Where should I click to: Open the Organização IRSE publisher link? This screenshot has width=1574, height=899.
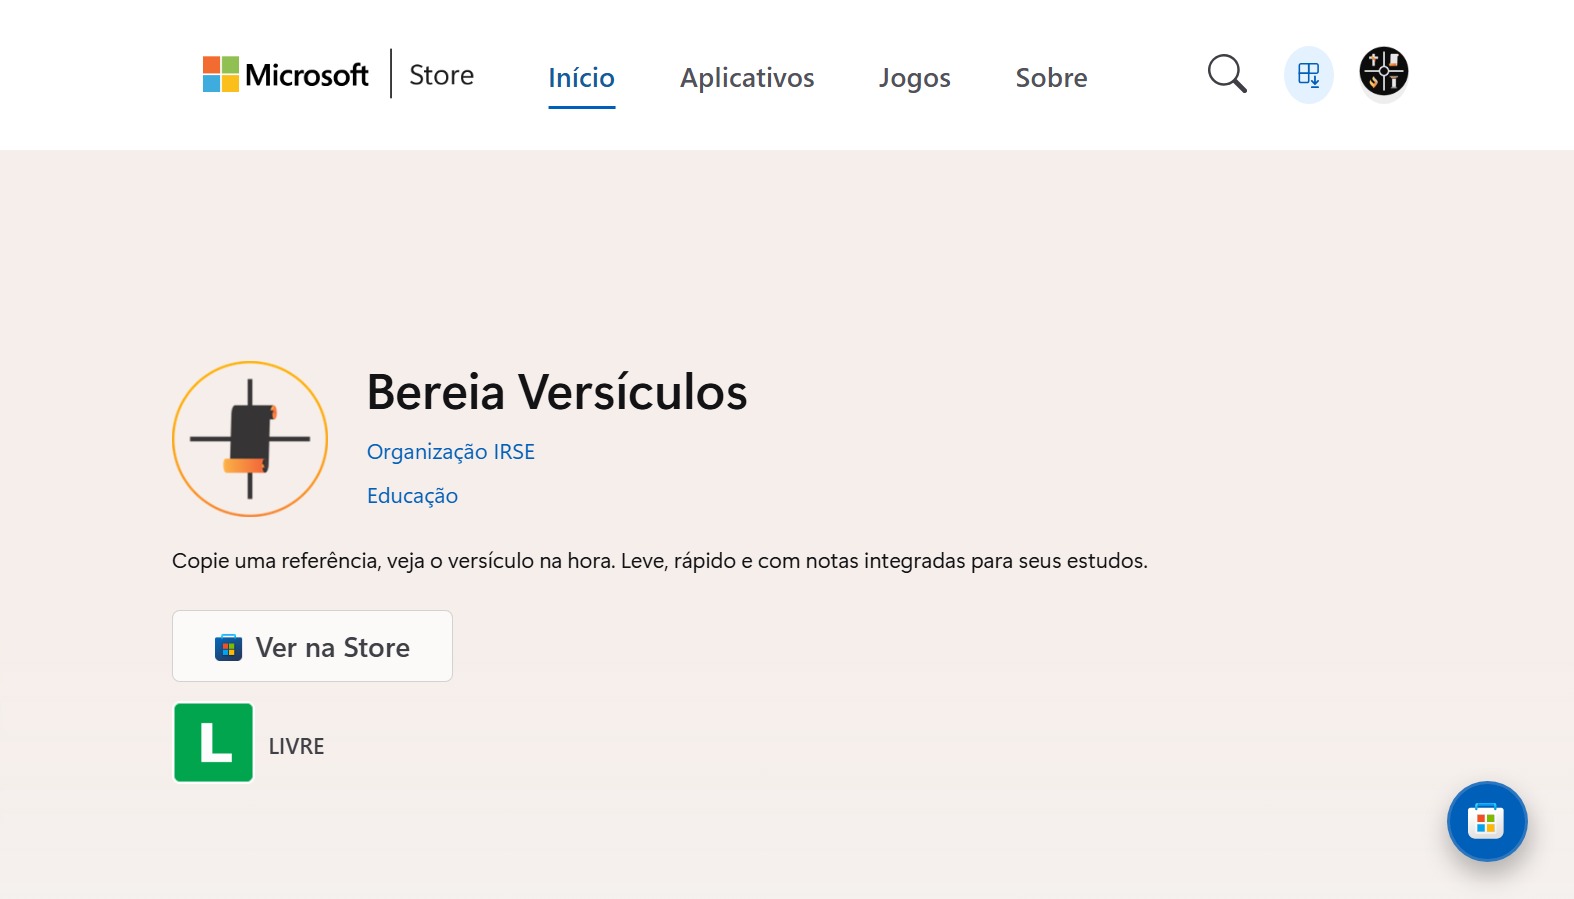pyautogui.click(x=450, y=452)
